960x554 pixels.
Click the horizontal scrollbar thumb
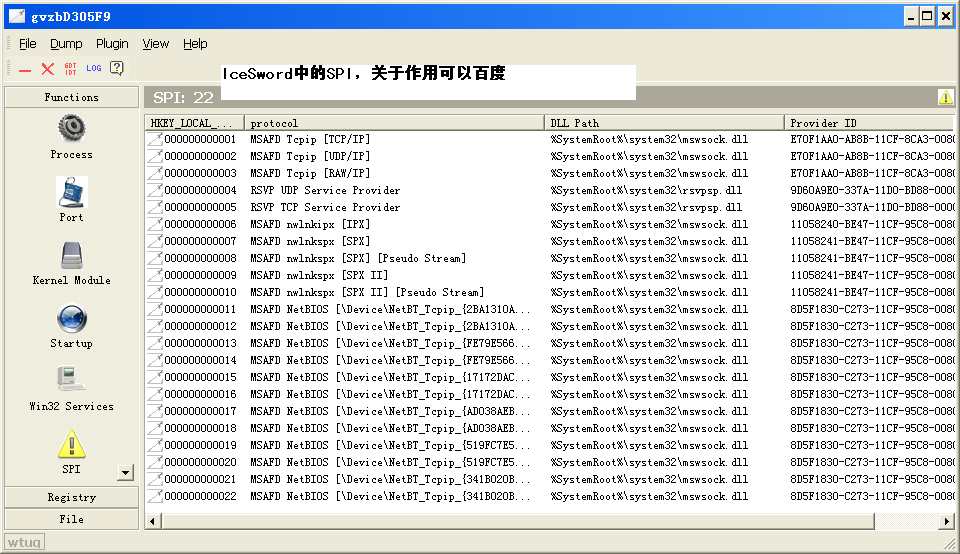coord(518,522)
